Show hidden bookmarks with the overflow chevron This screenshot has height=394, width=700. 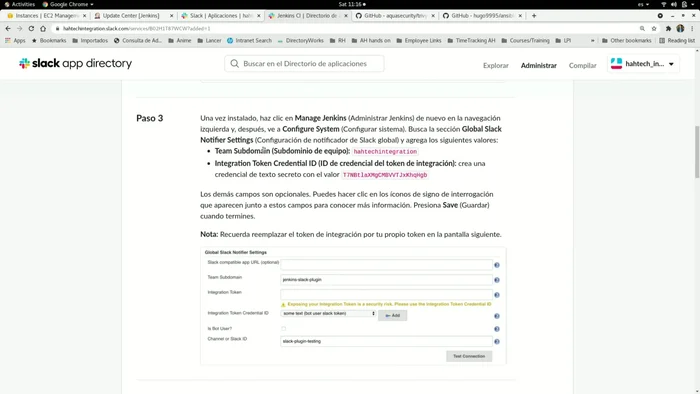pos(592,41)
